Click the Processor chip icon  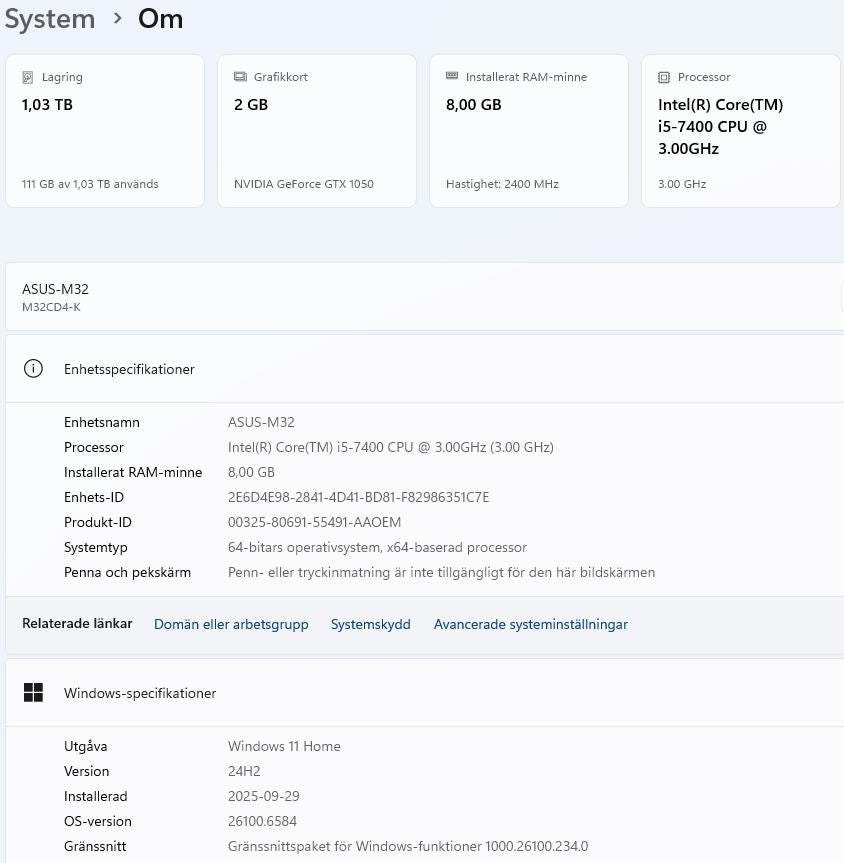point(664,77)
